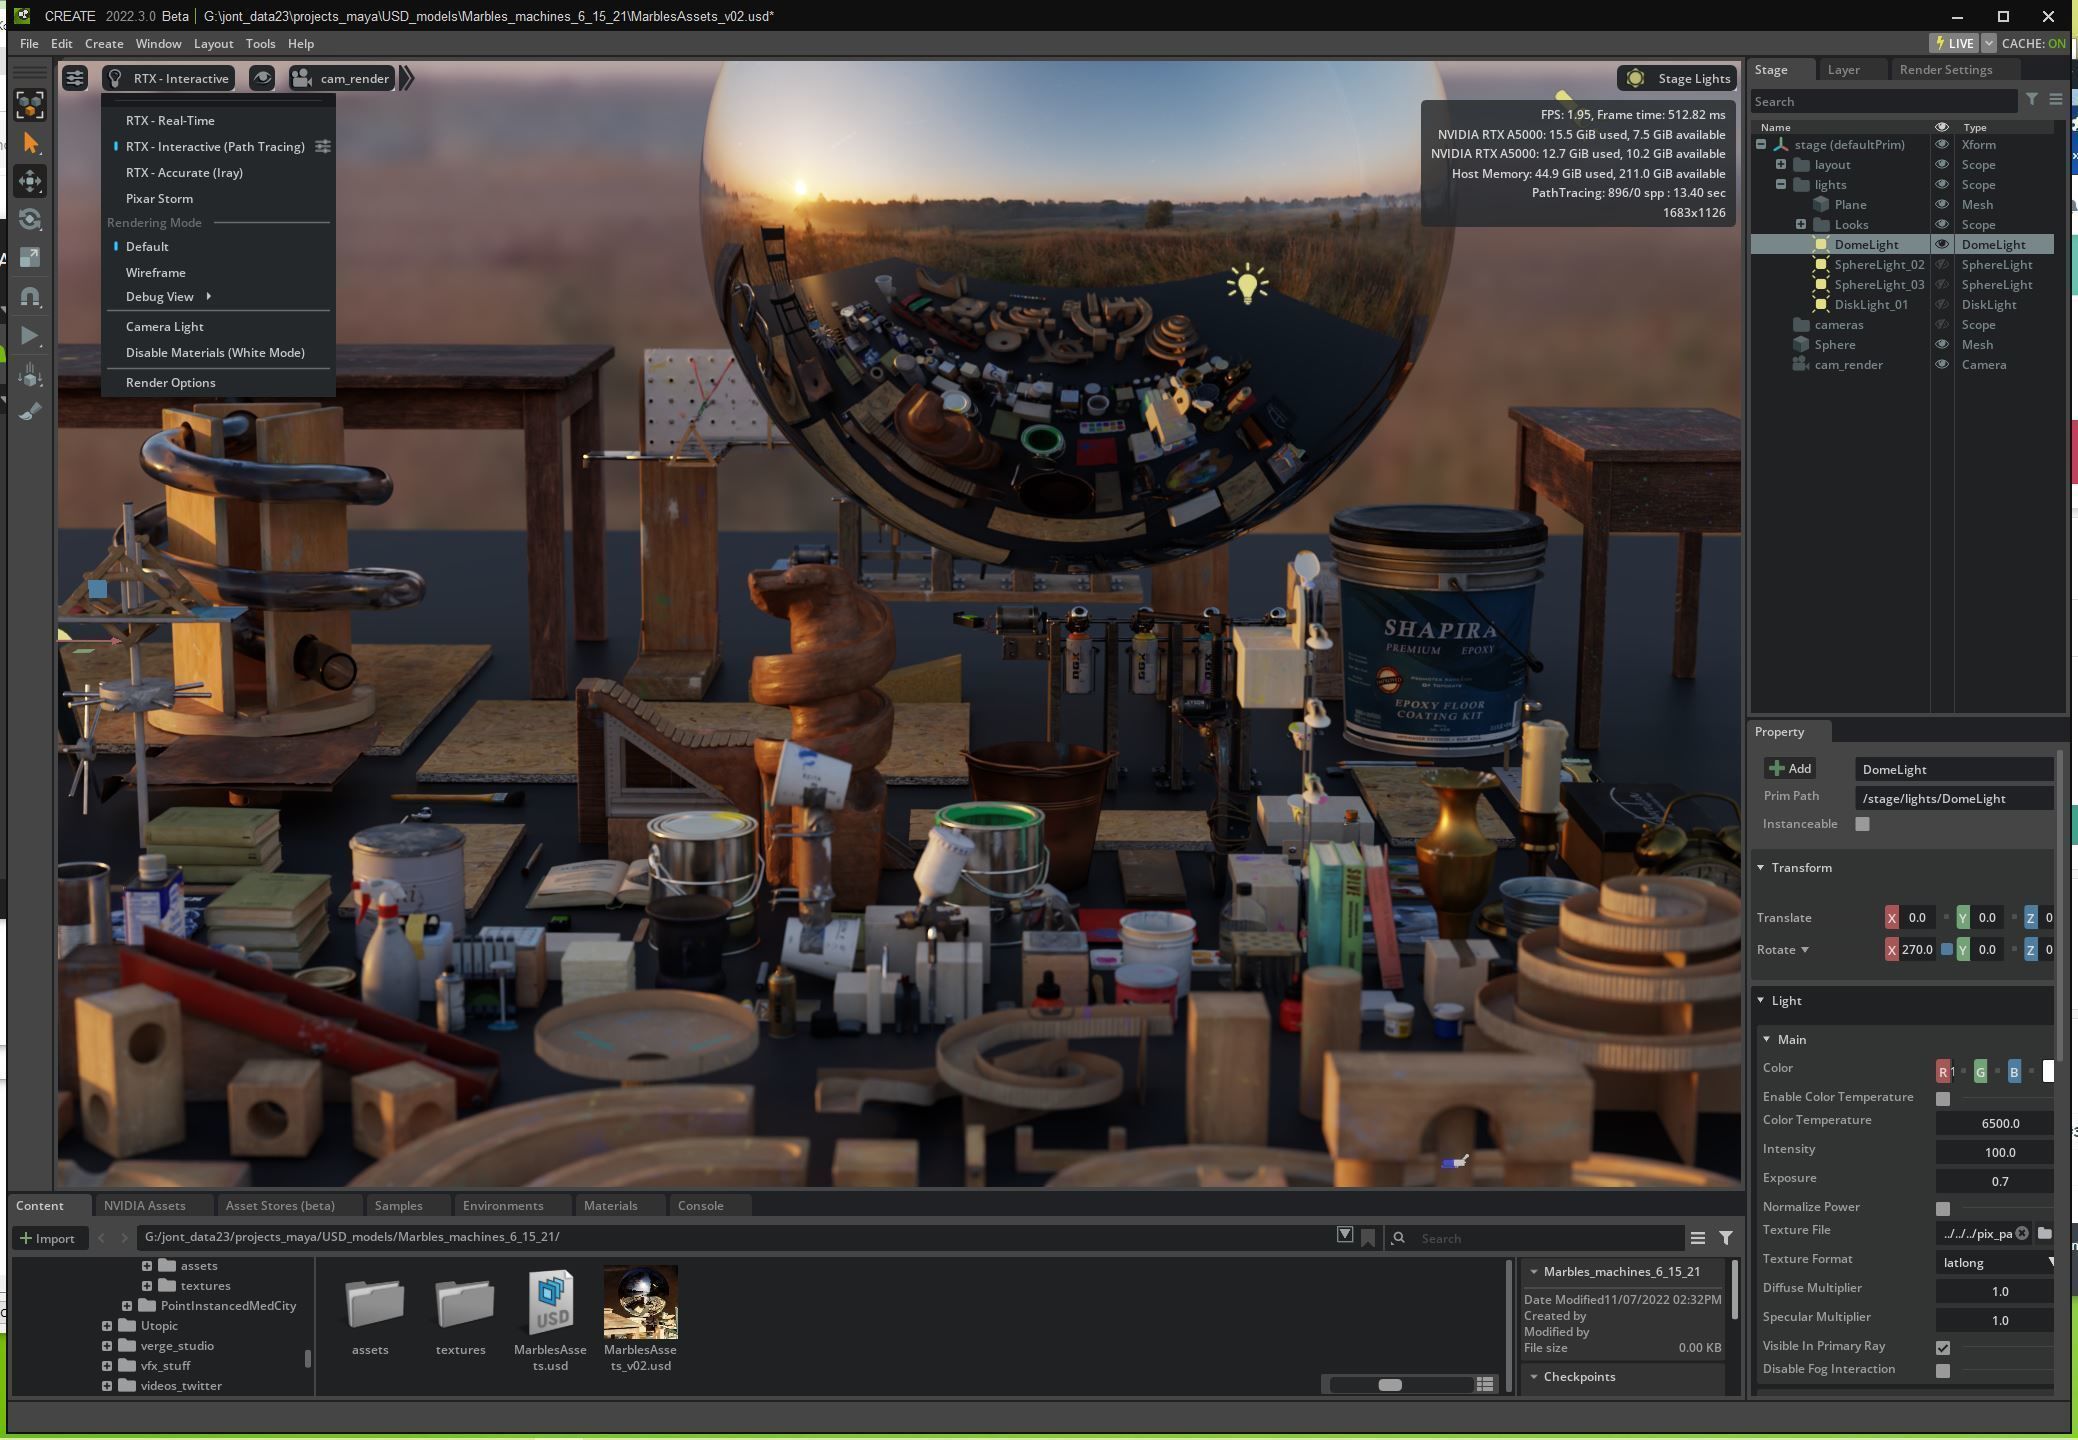The height and width of the screenshot is (1440, 2078).
Task: Switch to Render Settings tab
Action: pyautogui.click(x=1945, y=70)
